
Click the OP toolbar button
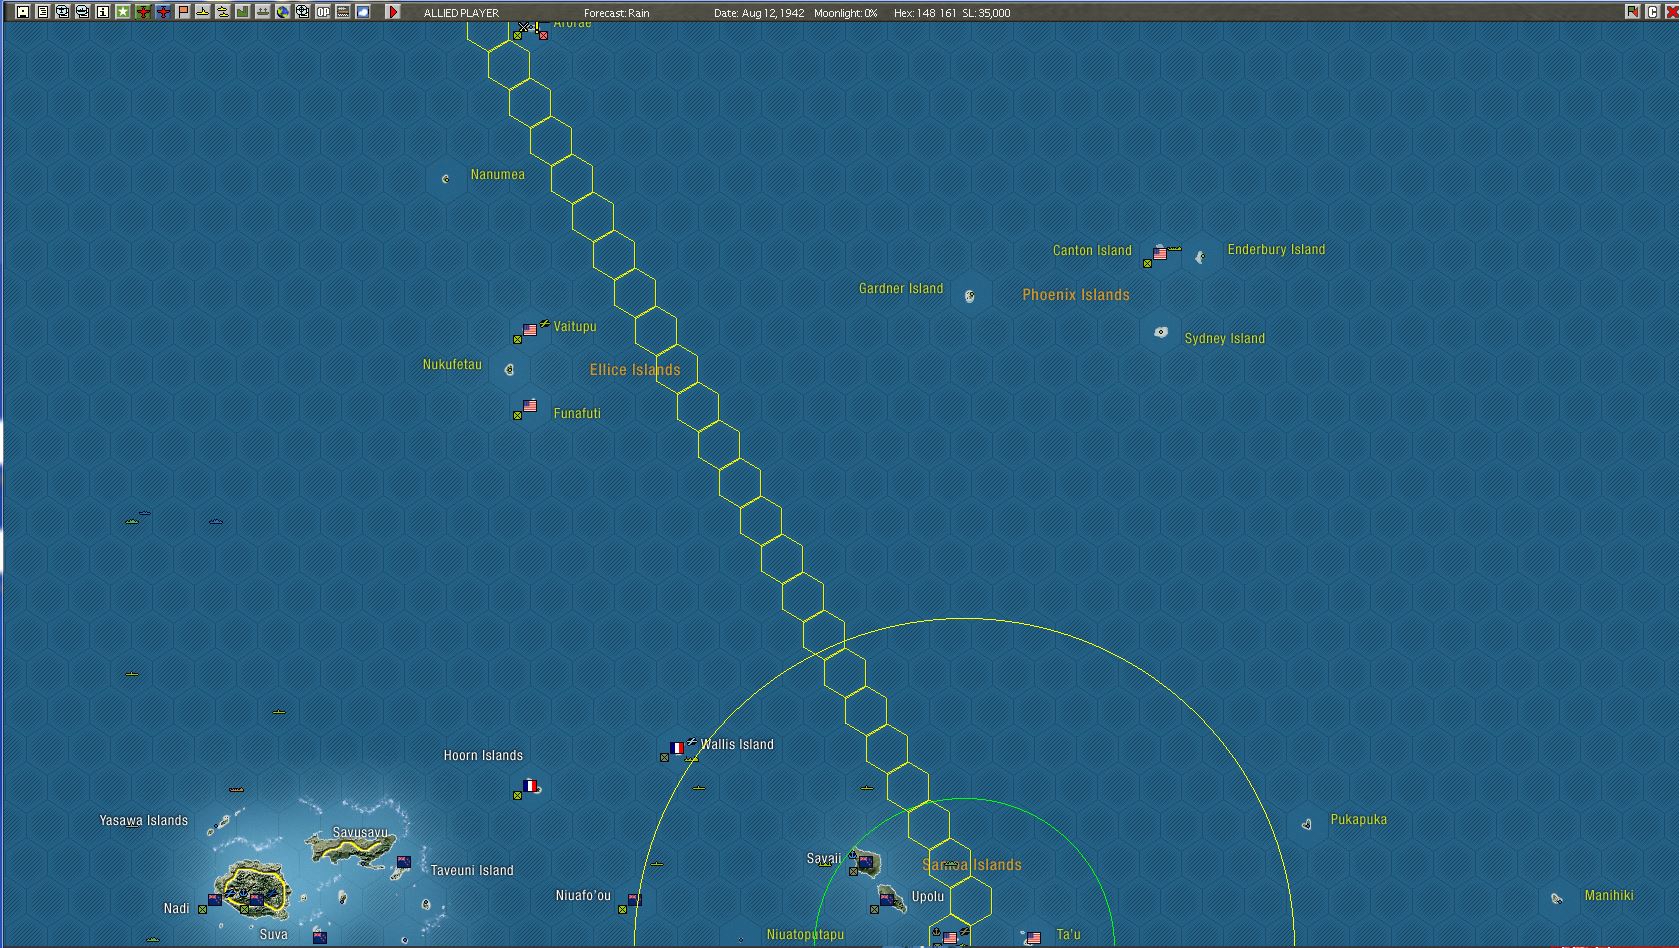(323, 12)
